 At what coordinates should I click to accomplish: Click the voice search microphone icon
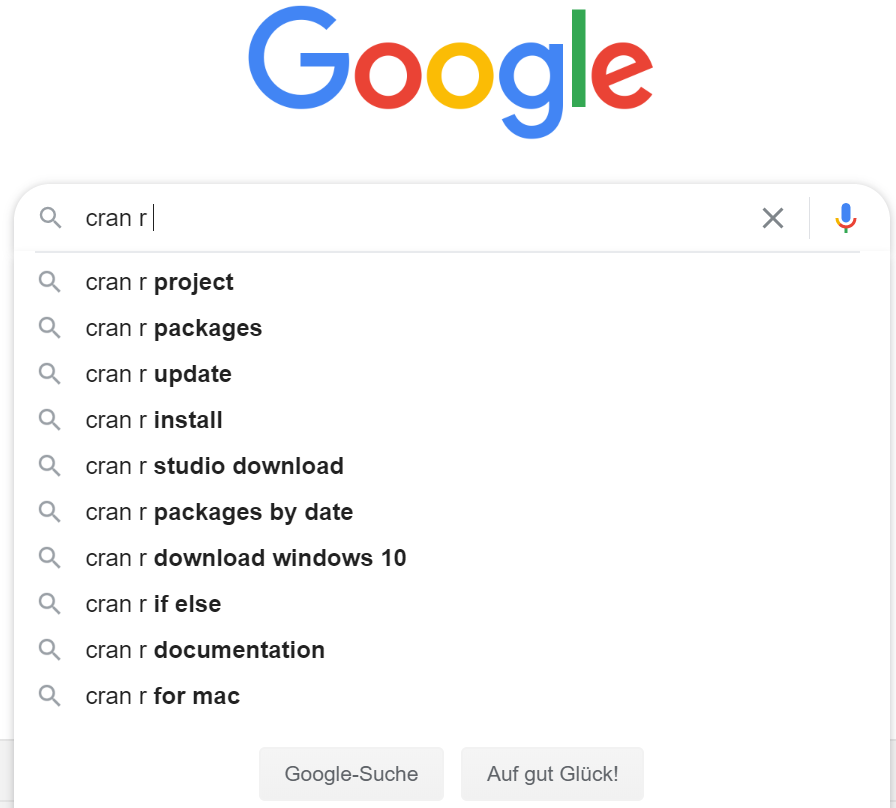tap(846, 218)
